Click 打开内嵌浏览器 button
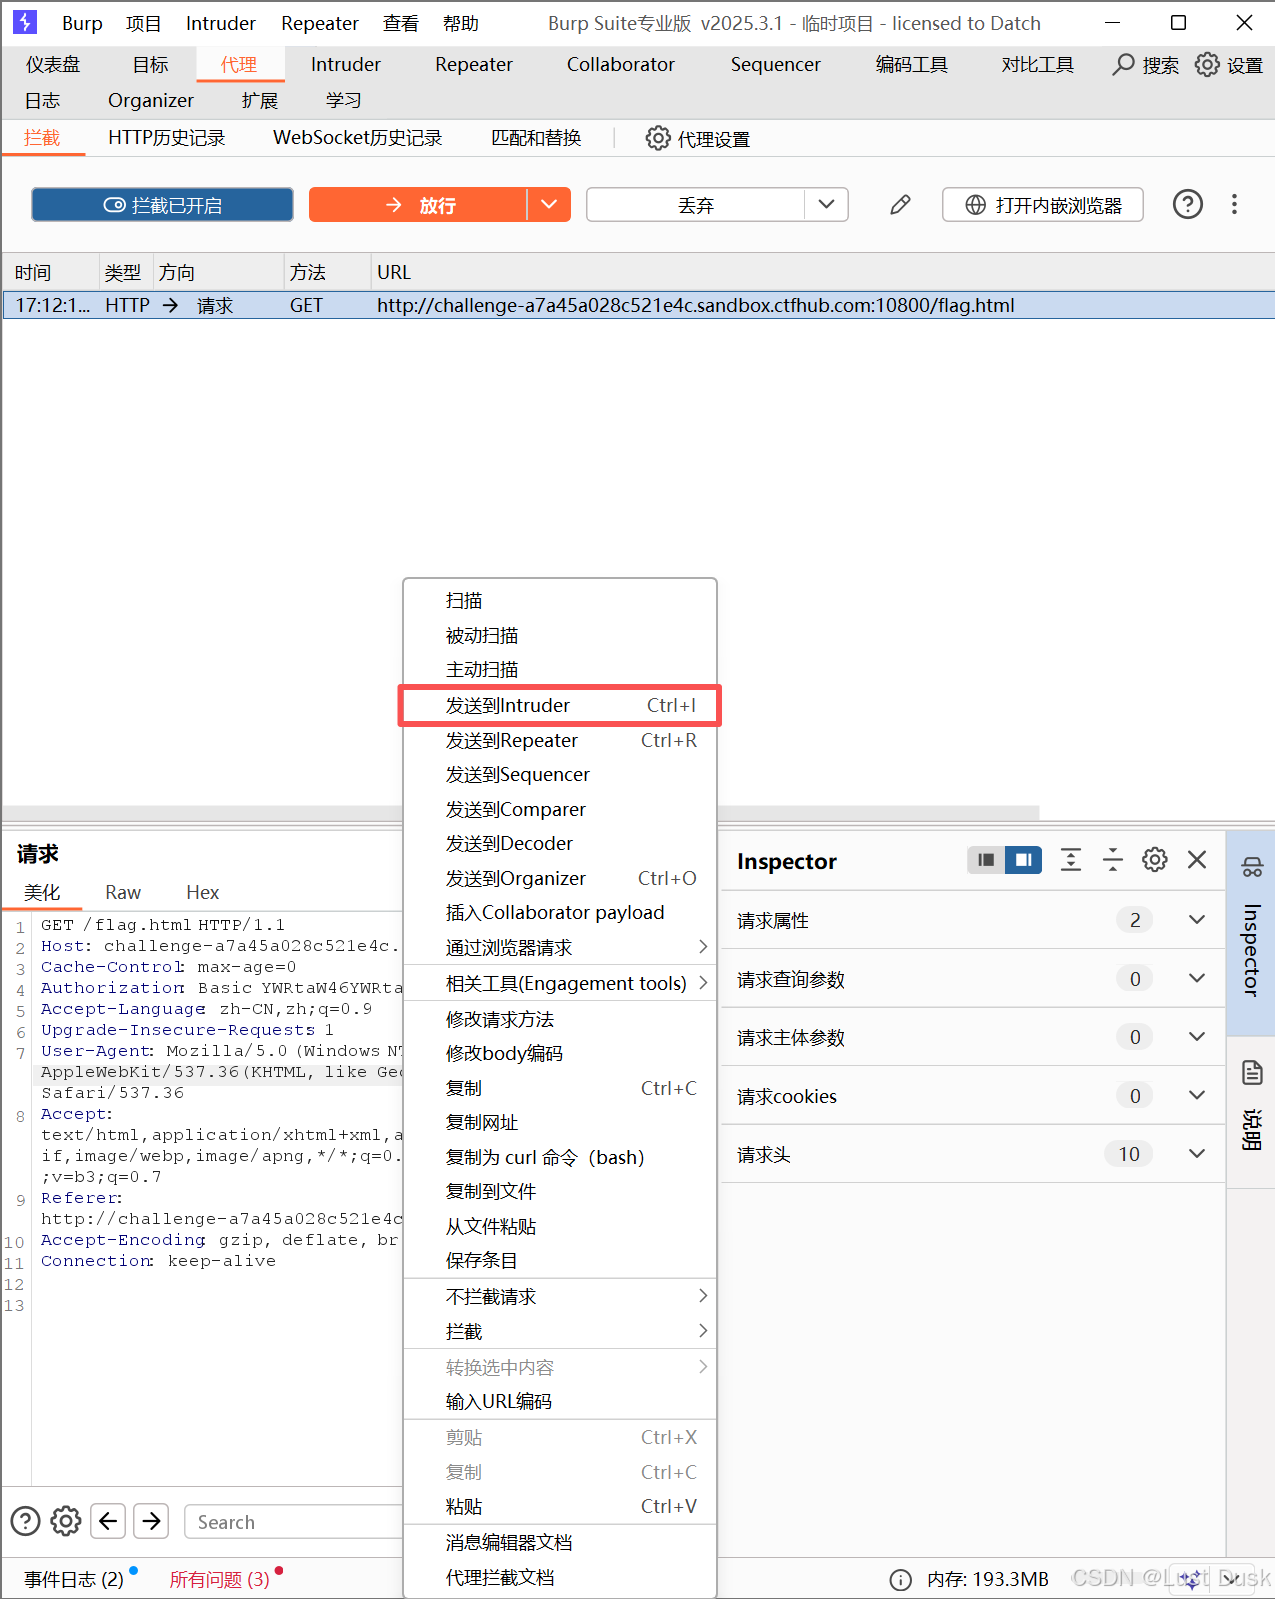1275x1599 pixels. point(1043,205)
